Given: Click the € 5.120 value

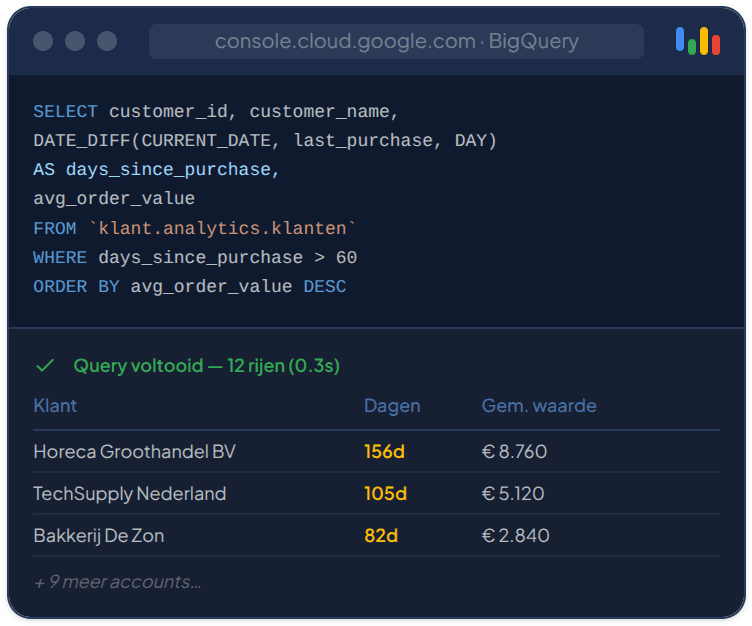Looking at the screenshot, I should 513,494.
